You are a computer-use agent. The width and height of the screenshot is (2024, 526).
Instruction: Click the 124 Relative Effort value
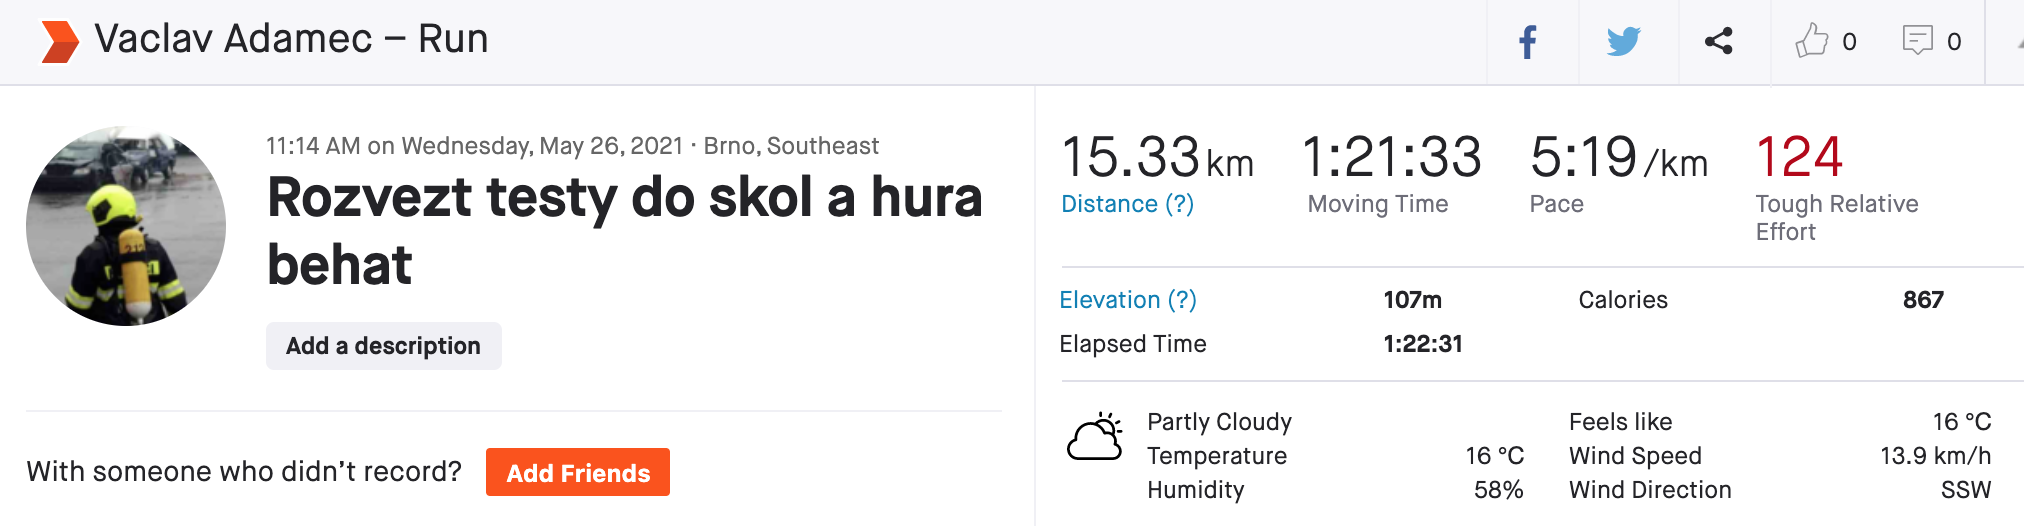pyautogui.click(x=1799, y=157)
